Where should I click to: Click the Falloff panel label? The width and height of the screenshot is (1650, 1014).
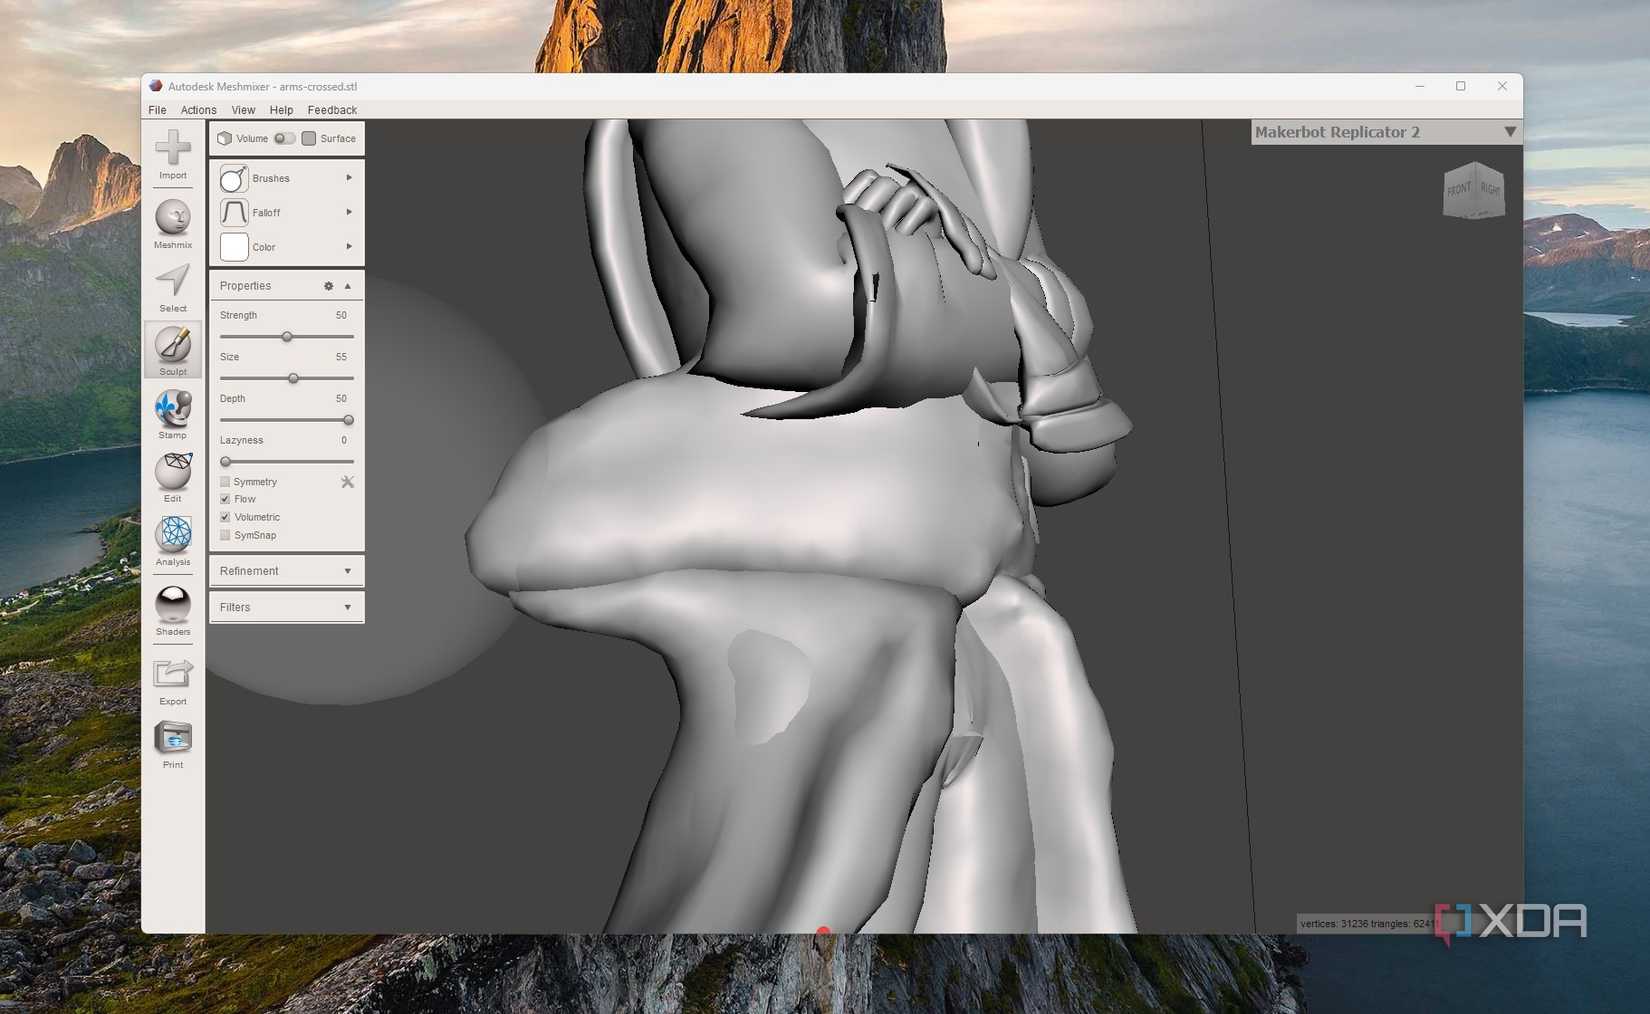[x=266, y=212]
